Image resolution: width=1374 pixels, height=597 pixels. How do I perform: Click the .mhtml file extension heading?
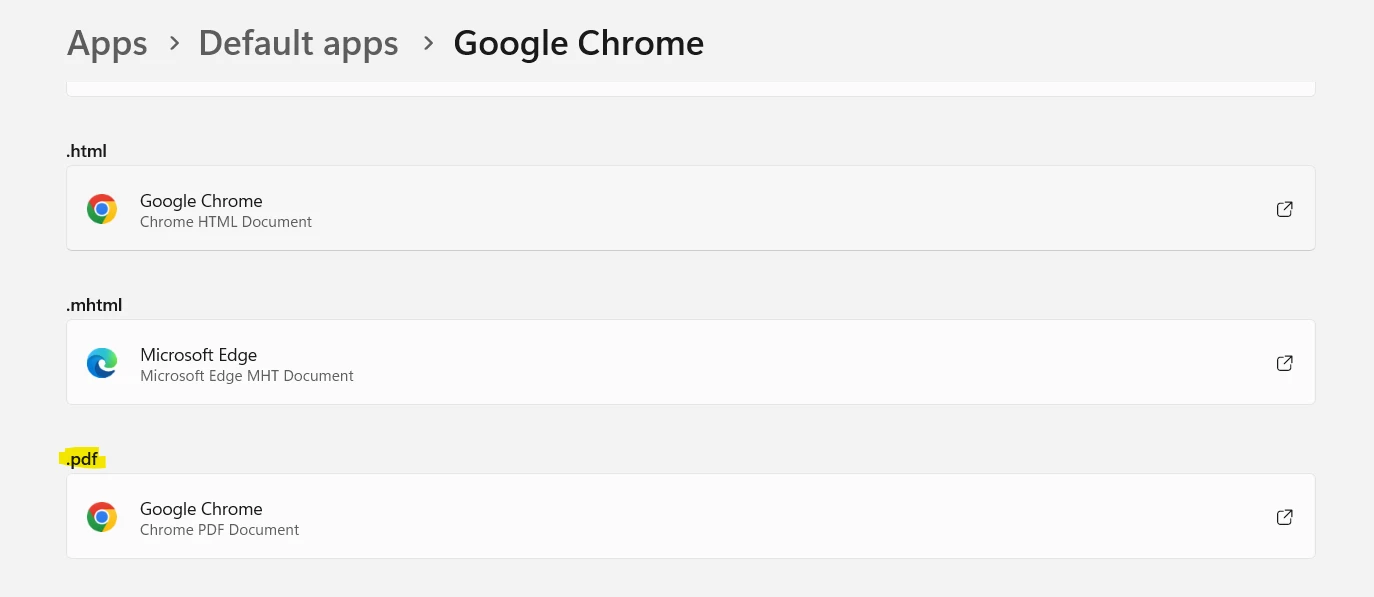(x=94, y=304)
